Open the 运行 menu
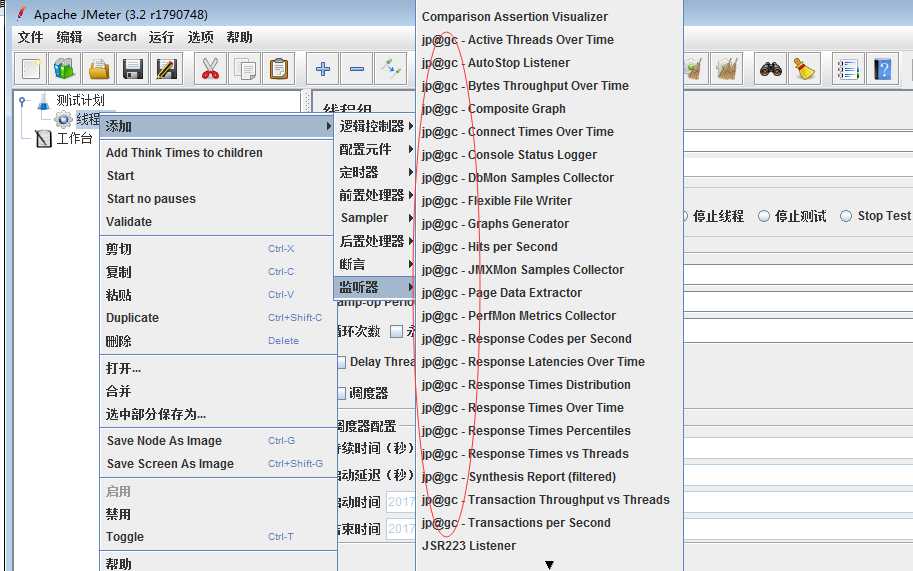The image size is (913, 571). pyautogui.click(x=161, y=37)
